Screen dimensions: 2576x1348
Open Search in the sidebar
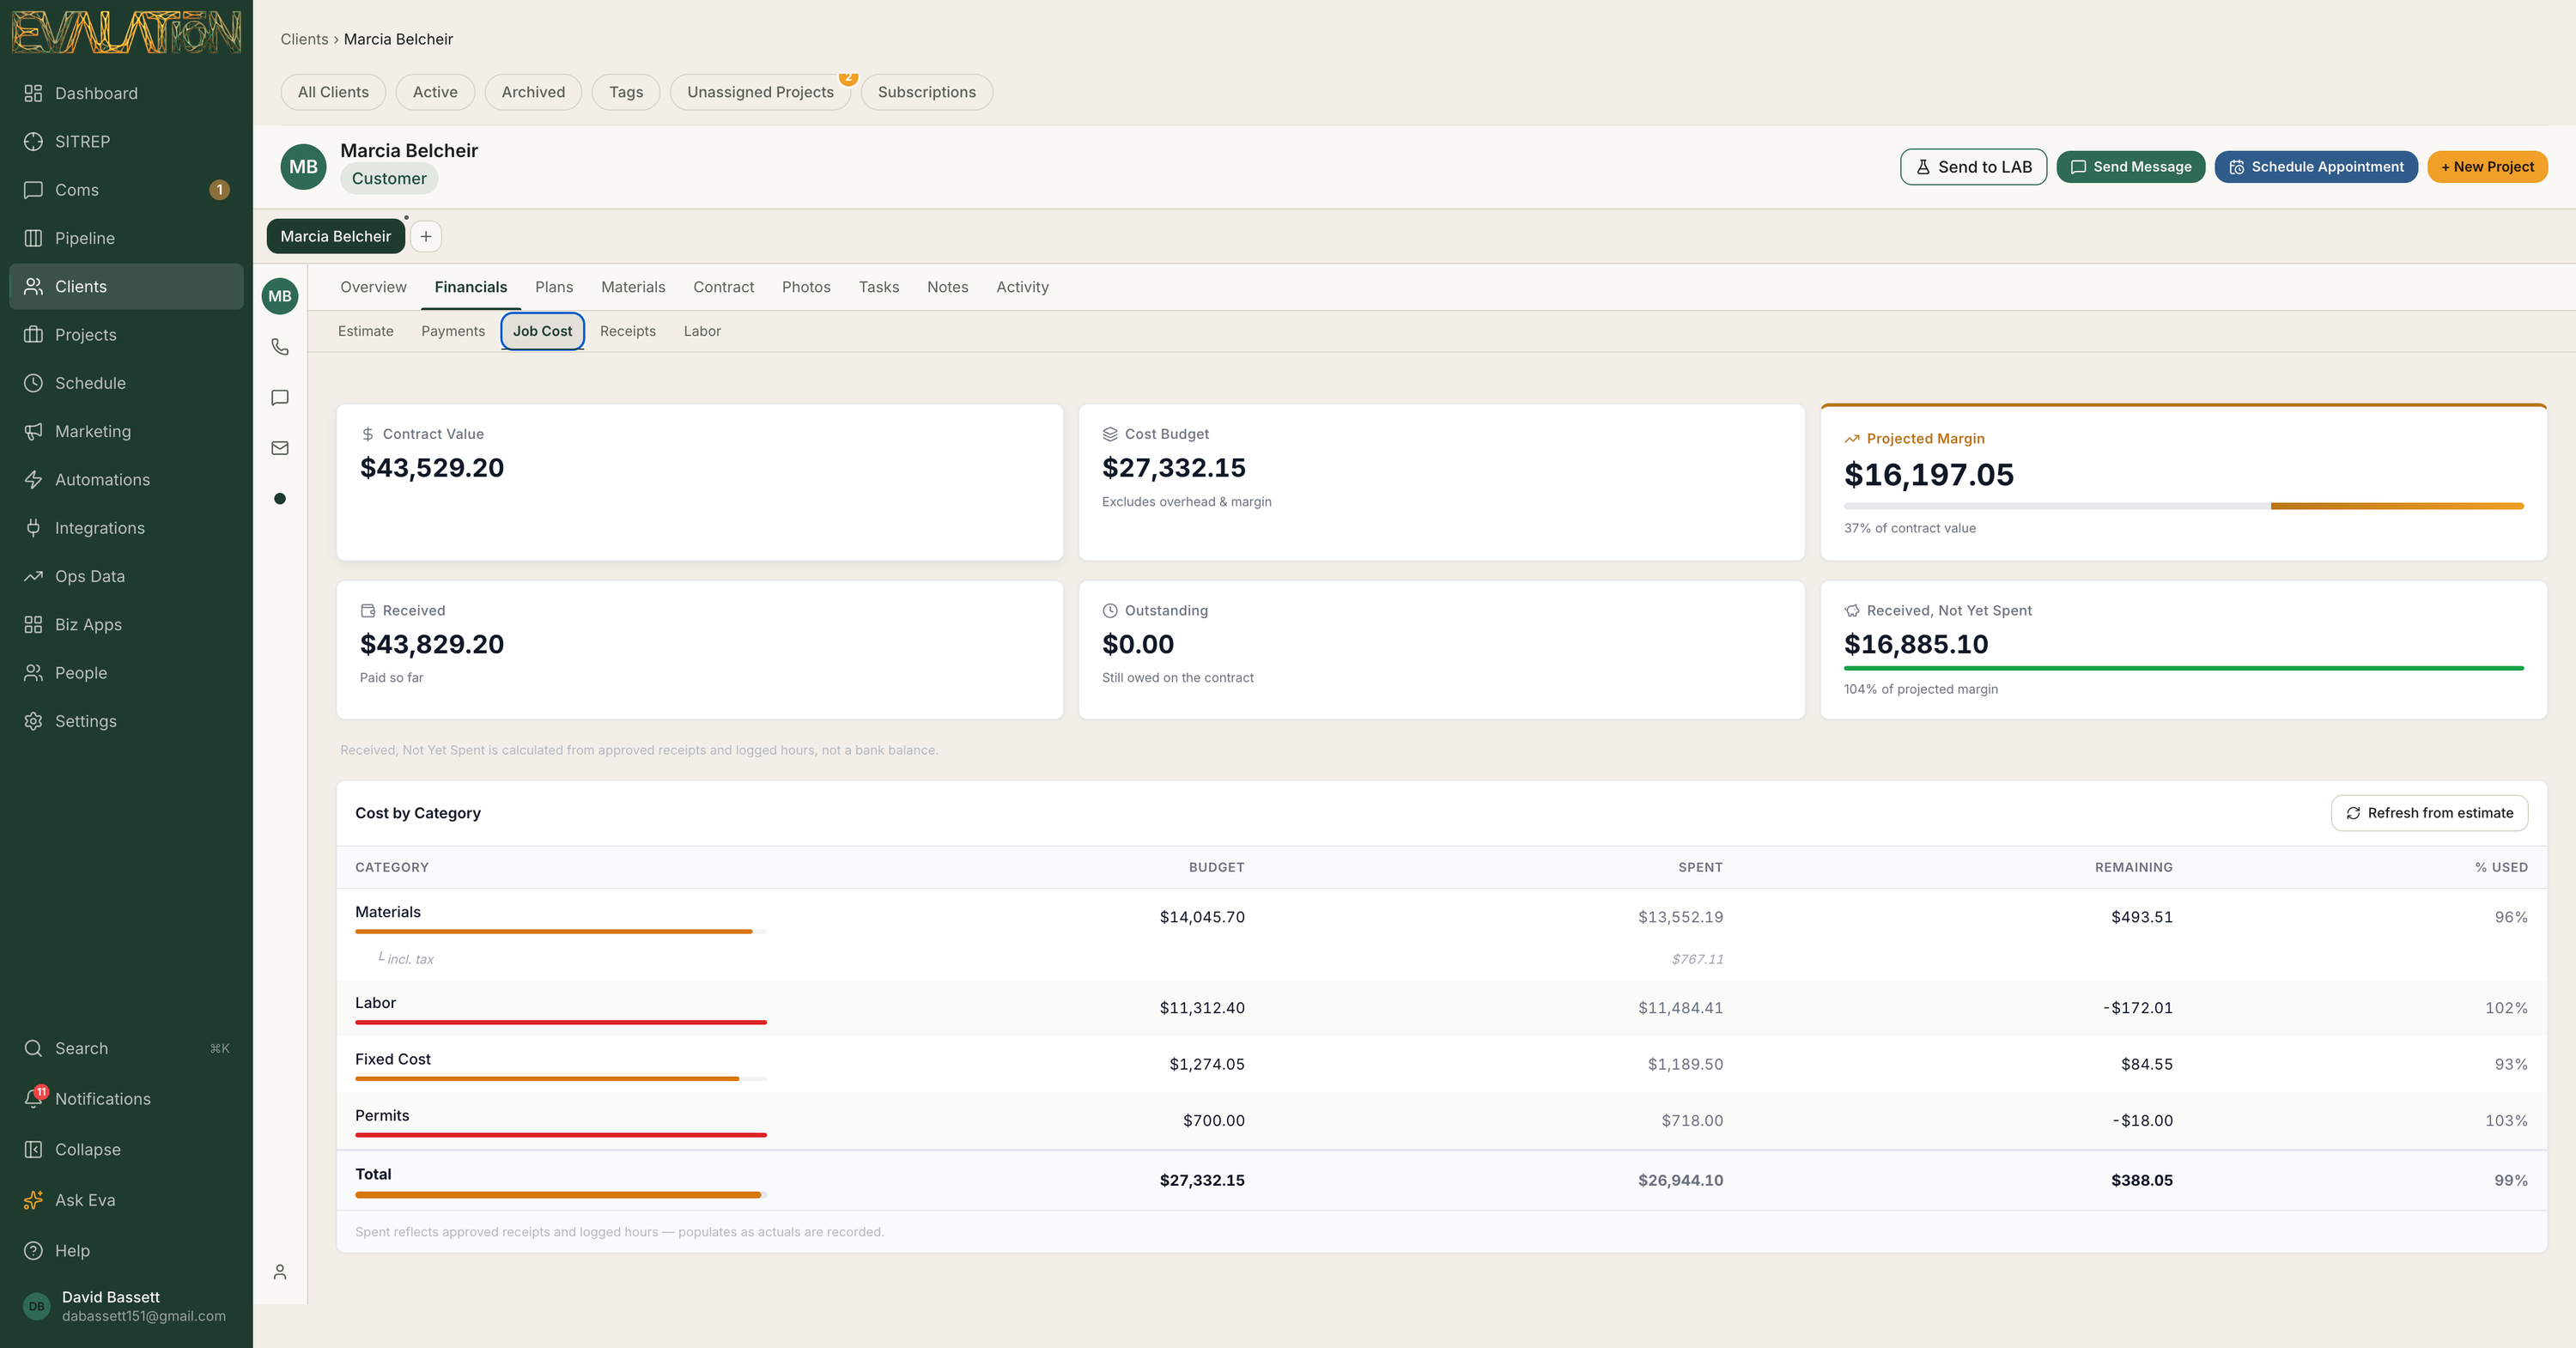coord(127,1048)
